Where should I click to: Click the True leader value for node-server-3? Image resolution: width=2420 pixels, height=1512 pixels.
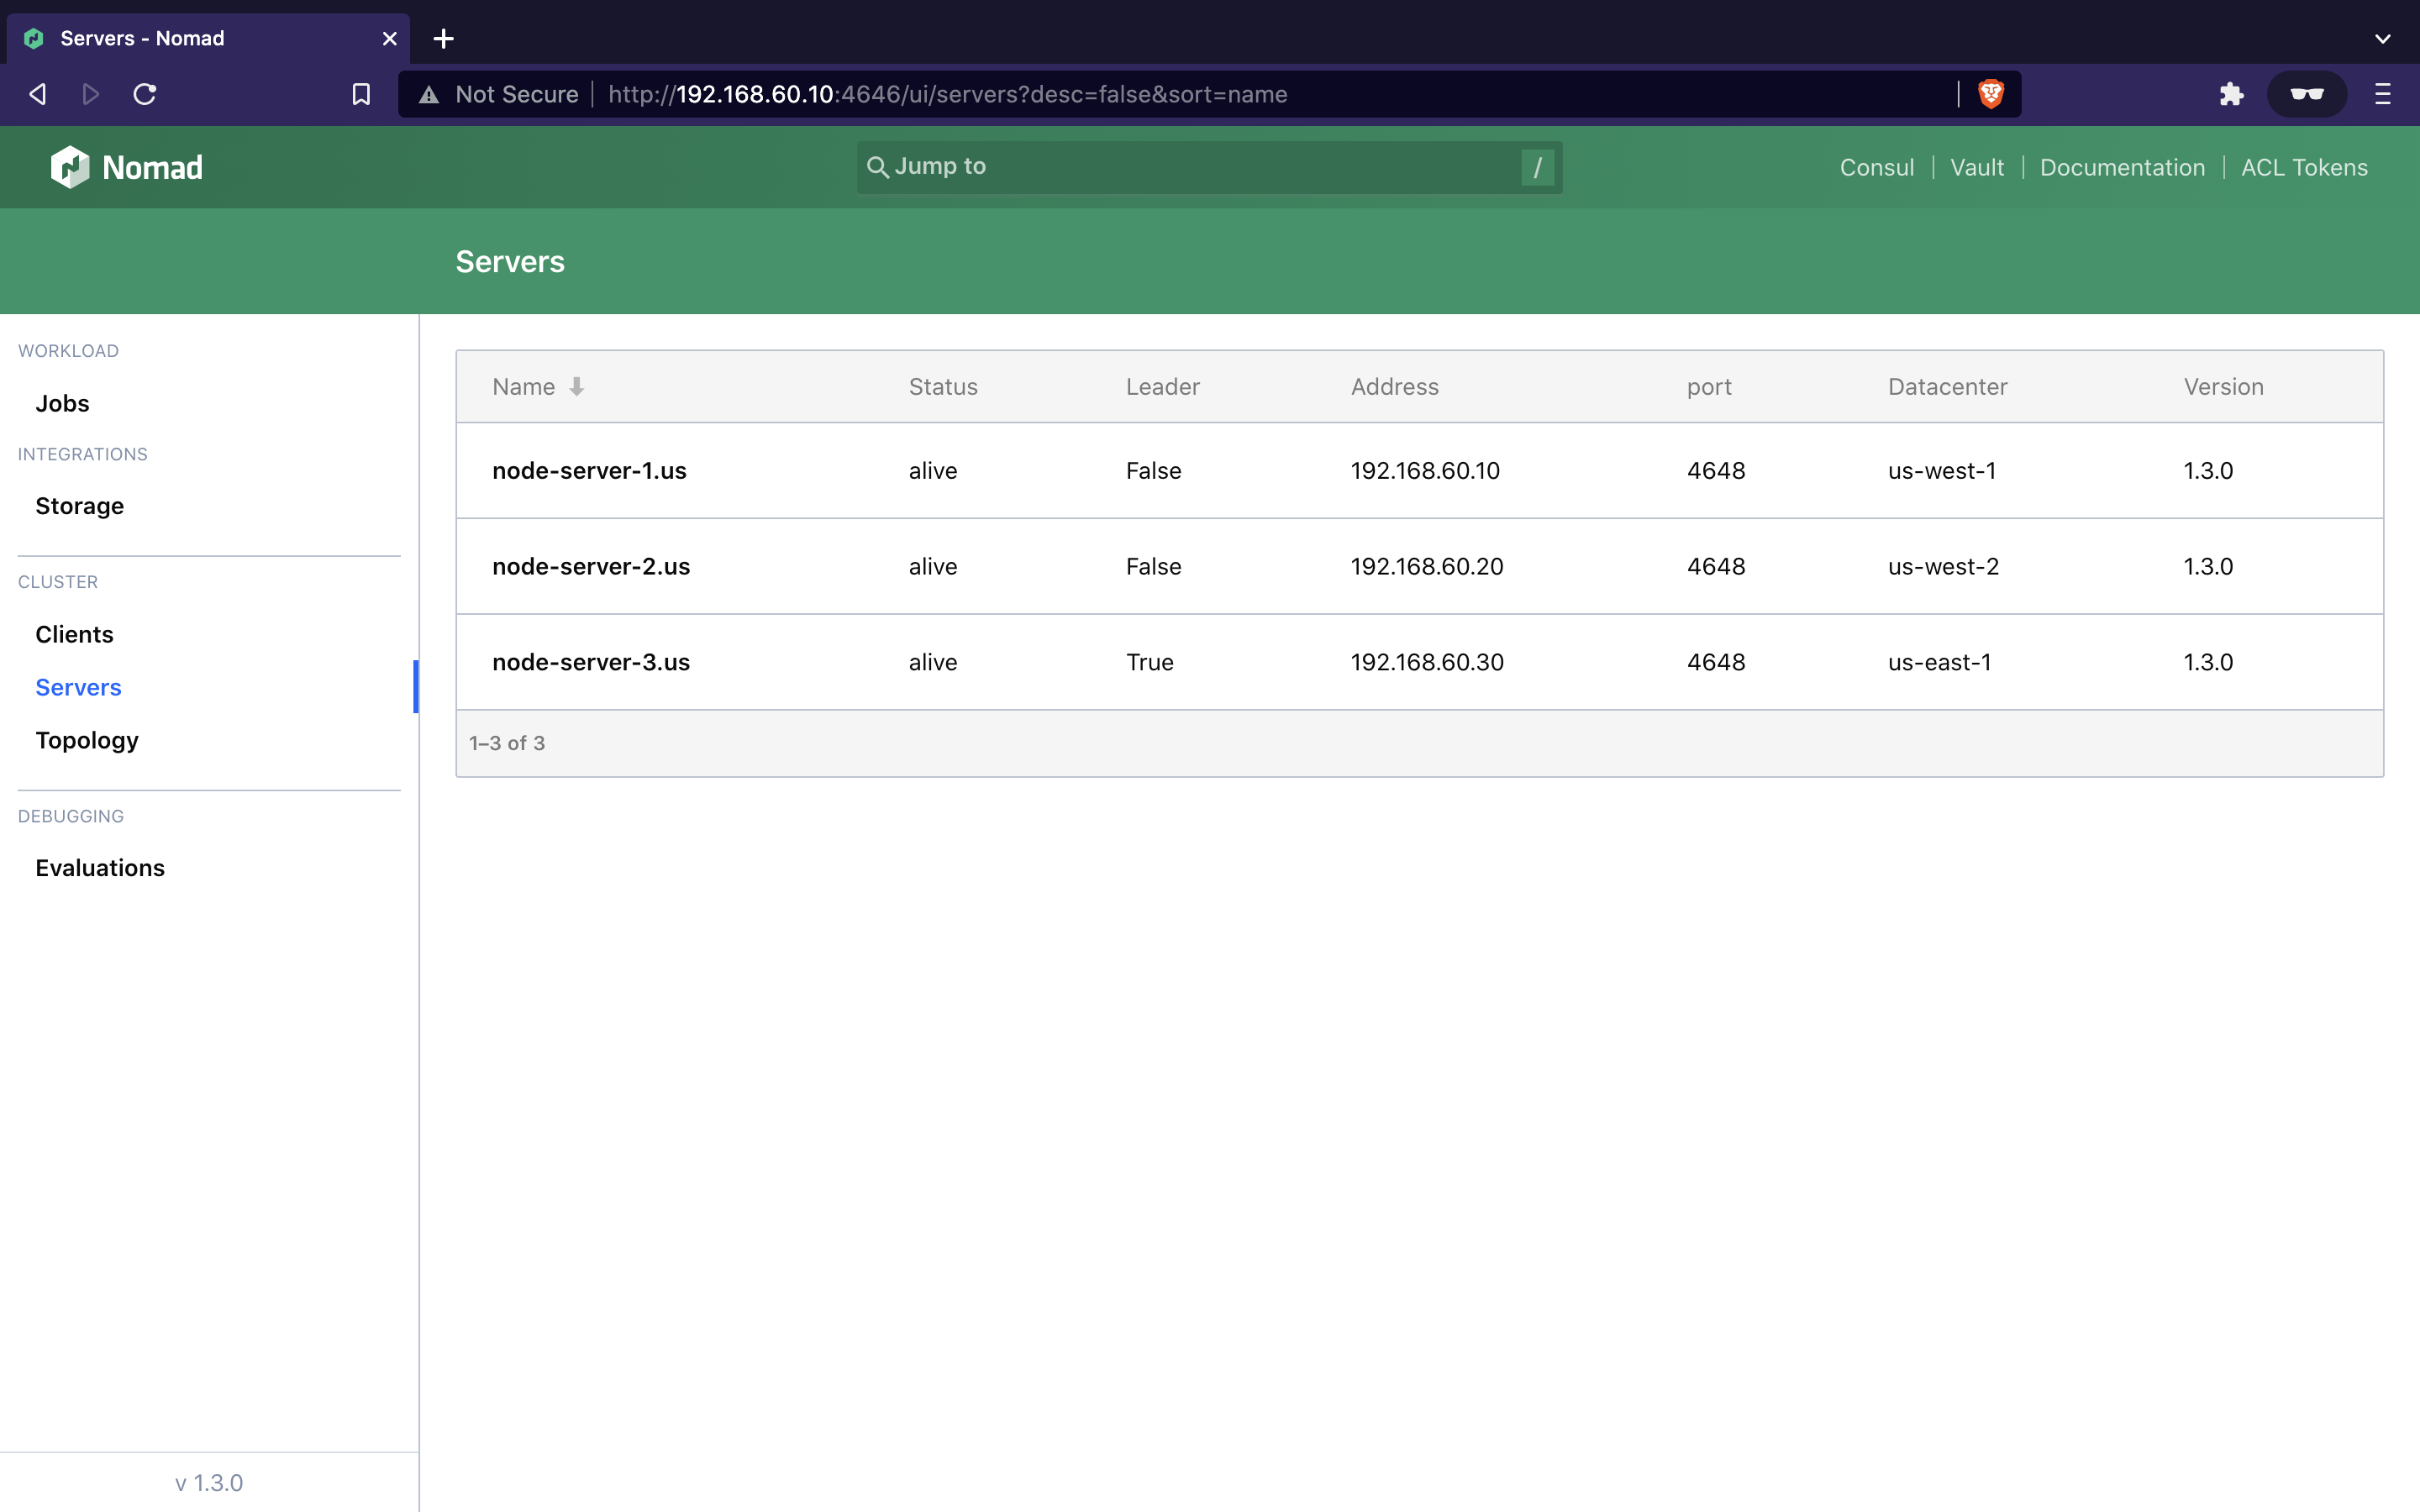[1149, 662]
